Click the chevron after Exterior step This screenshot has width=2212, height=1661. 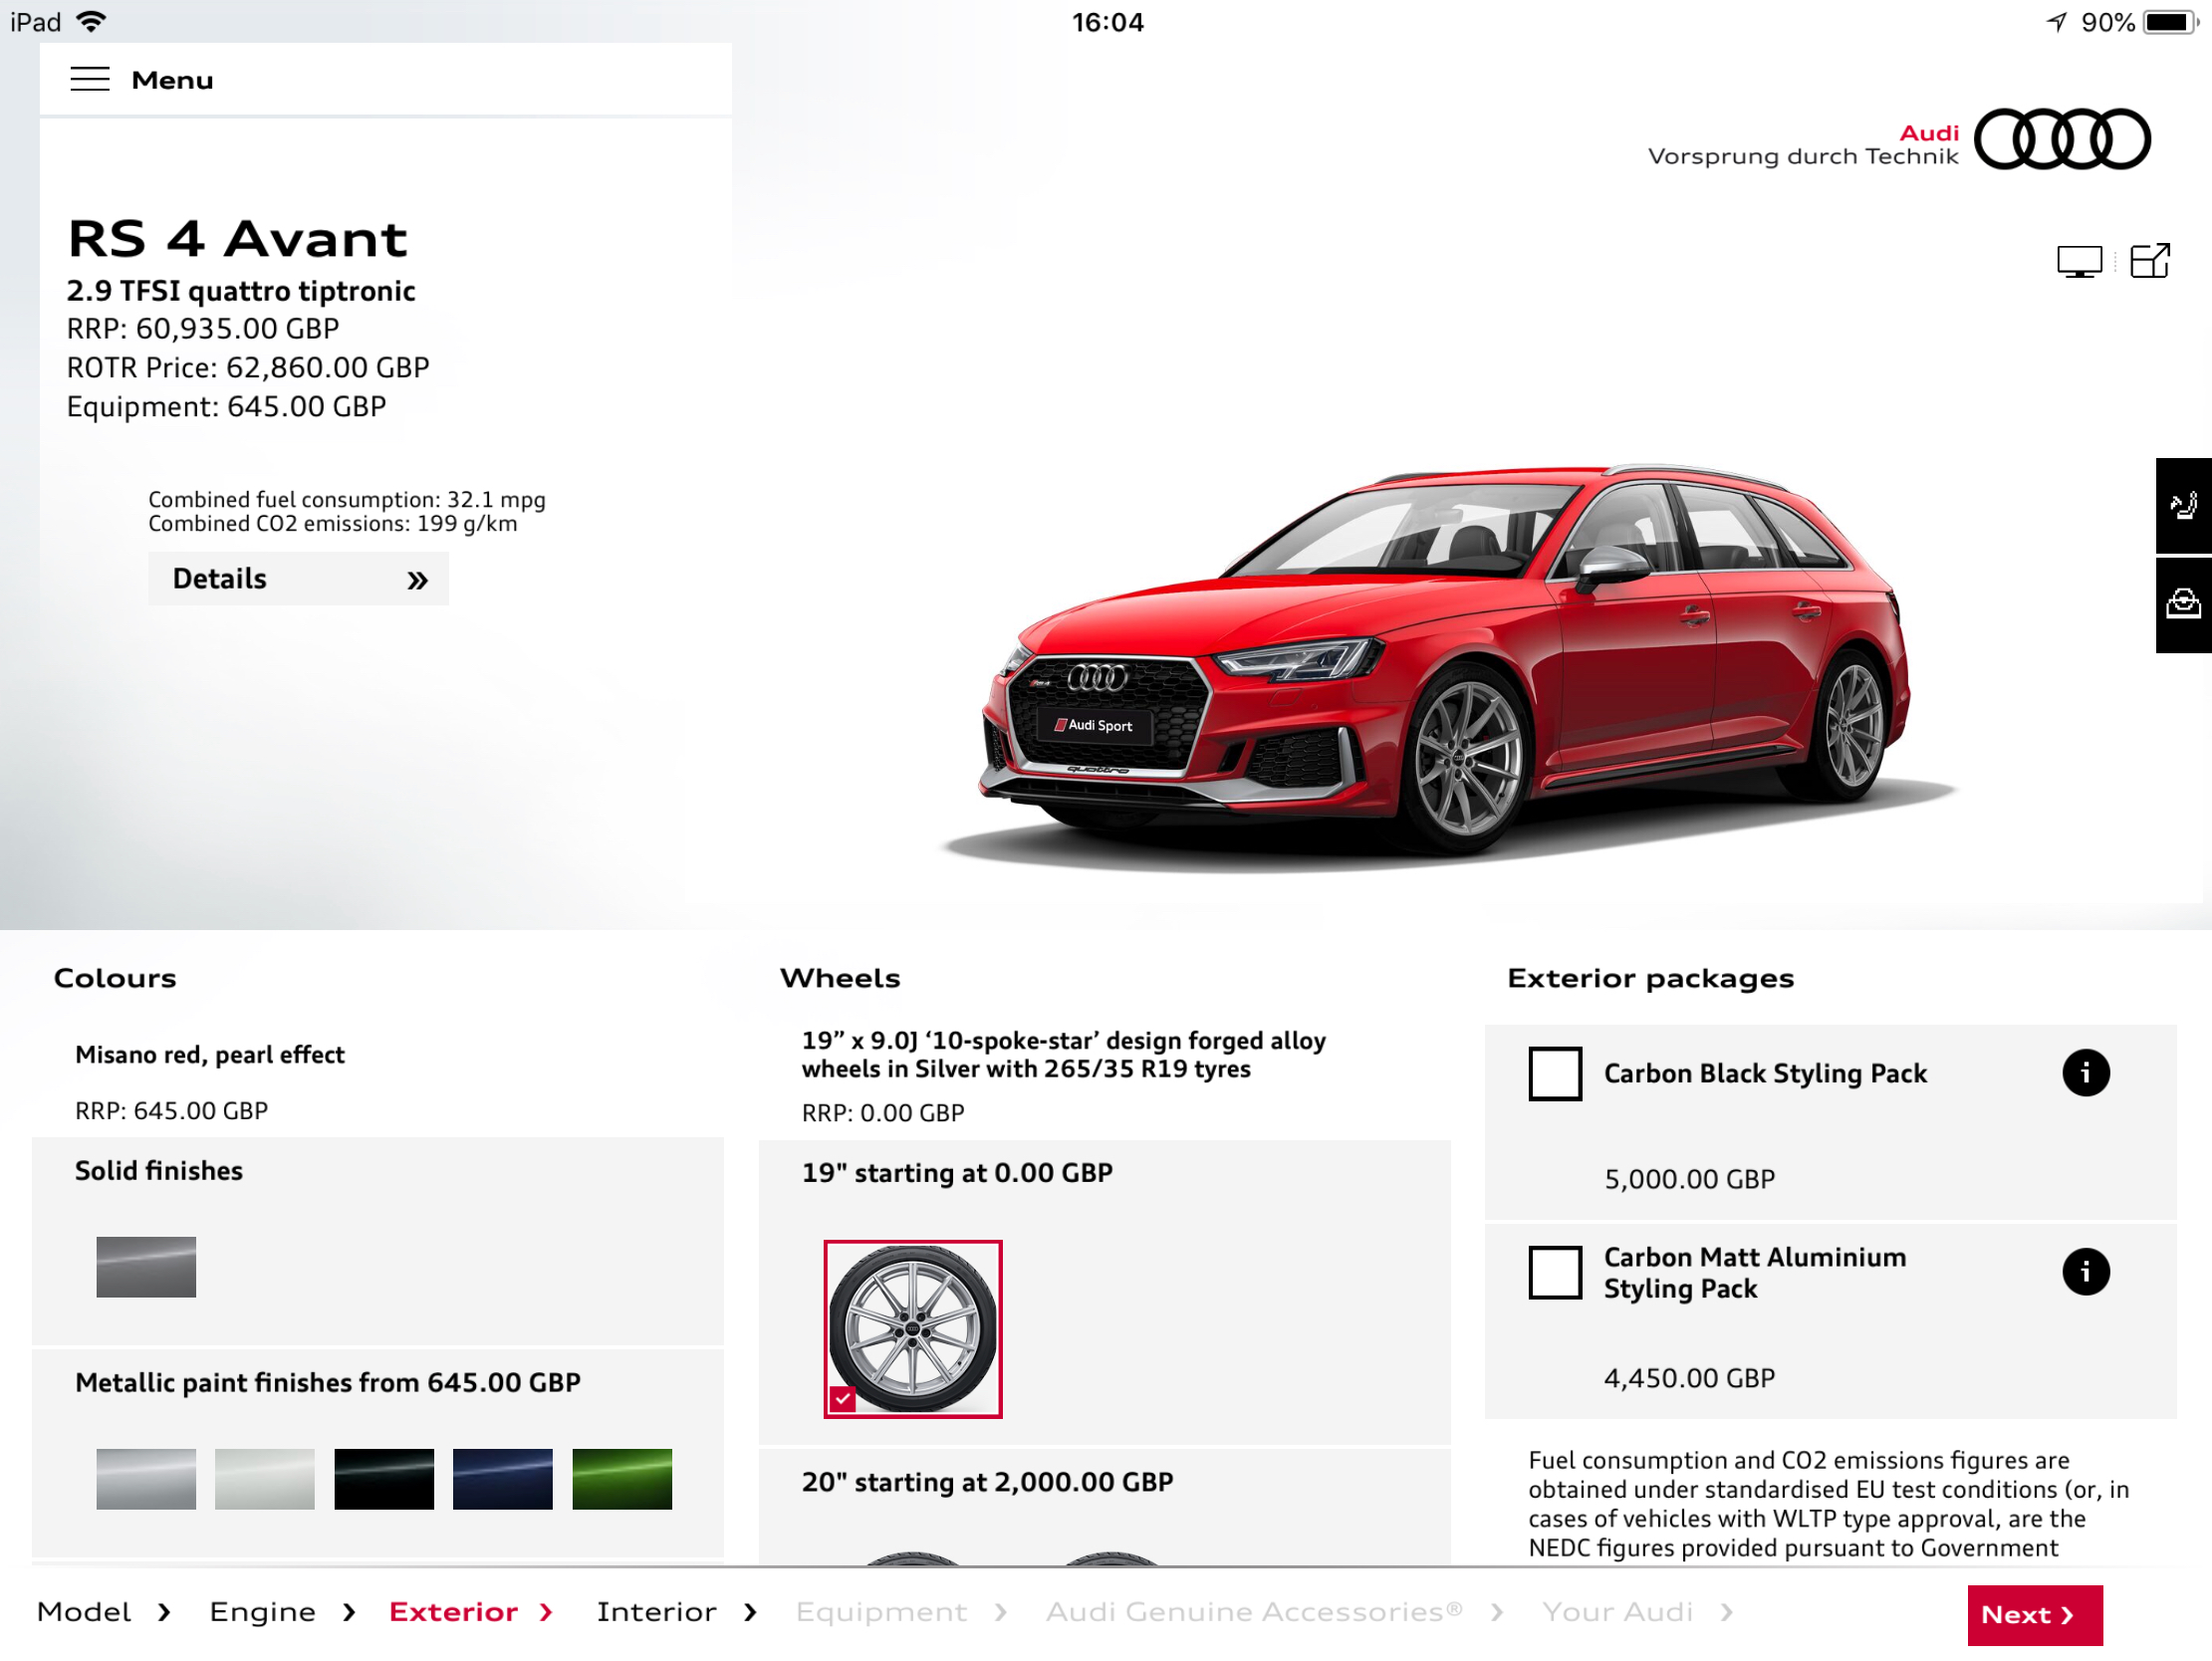[546, 1612]
